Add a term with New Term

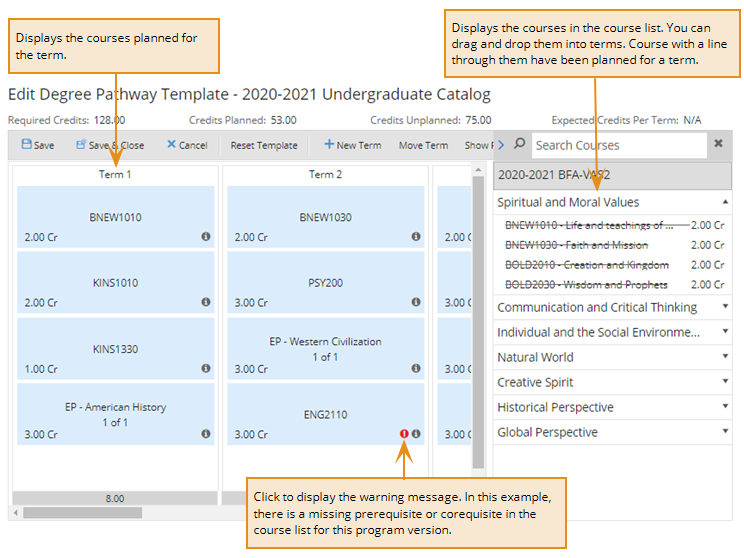[x=352, y=145]
